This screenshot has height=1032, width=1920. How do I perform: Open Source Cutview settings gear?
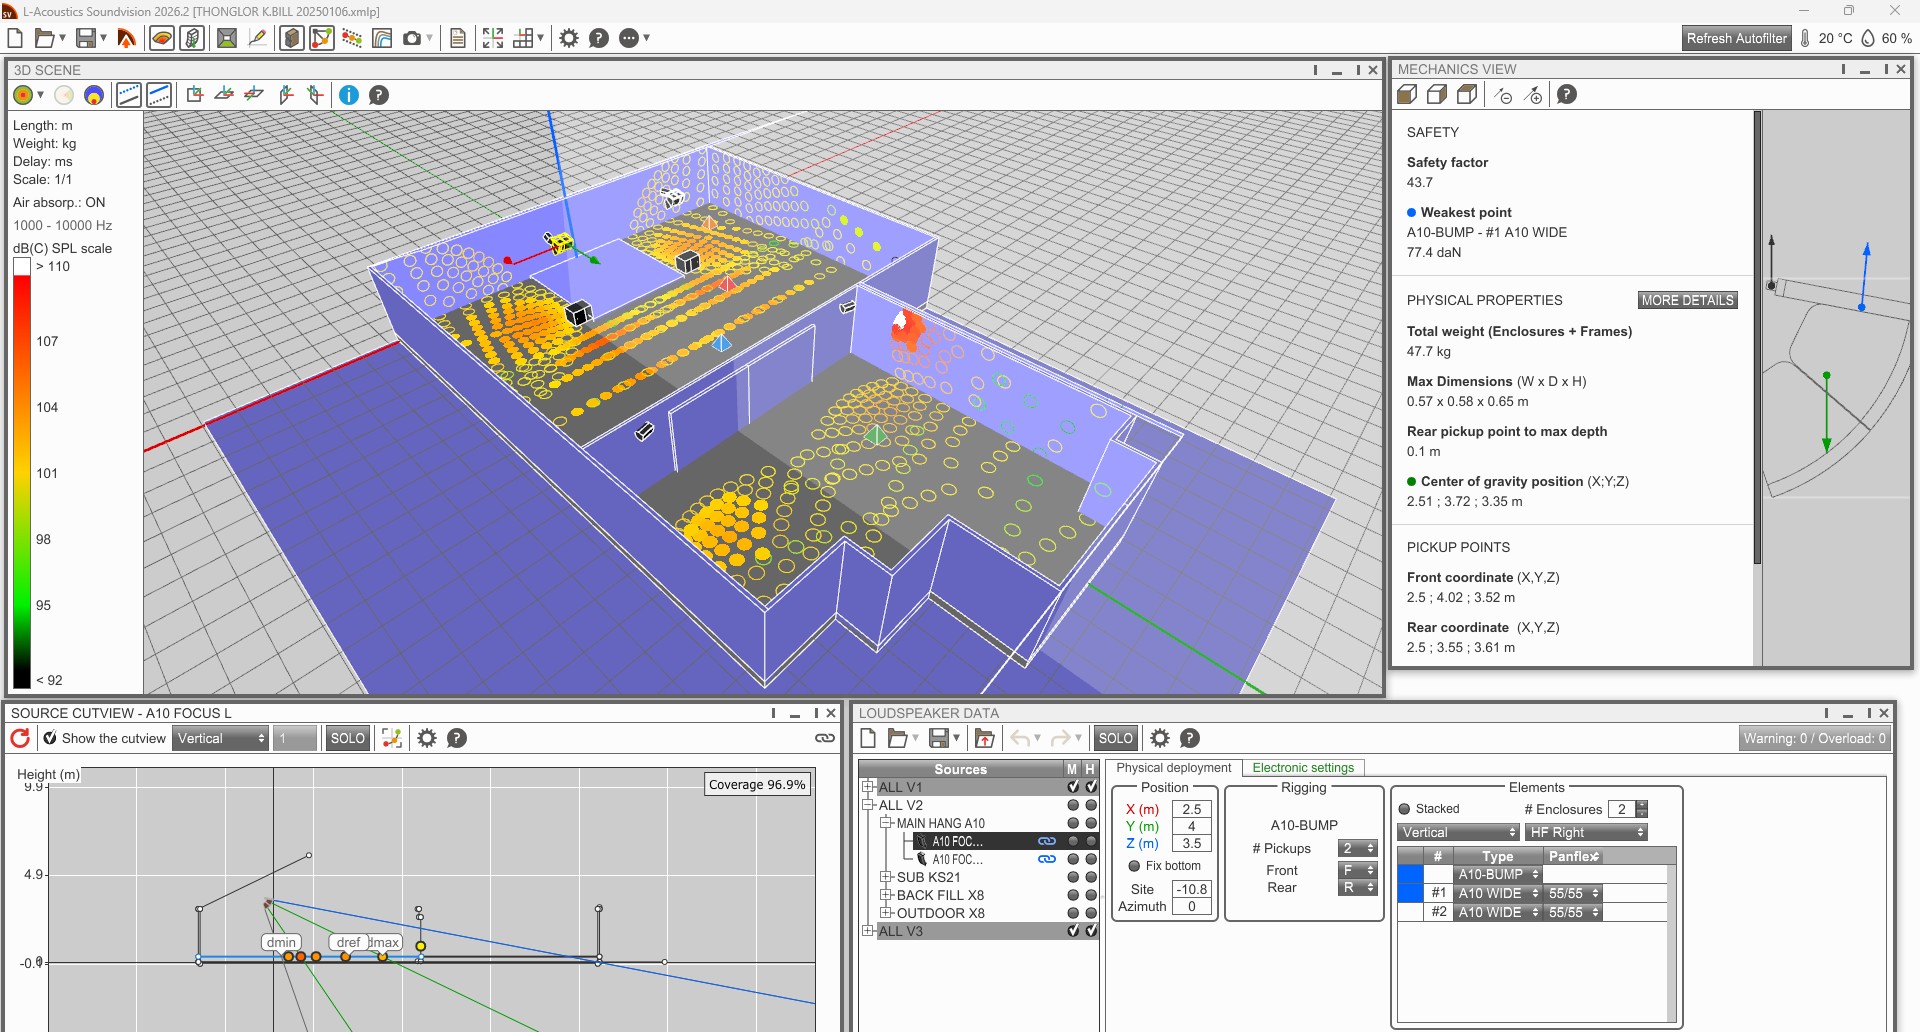click(x=427, y=738)
